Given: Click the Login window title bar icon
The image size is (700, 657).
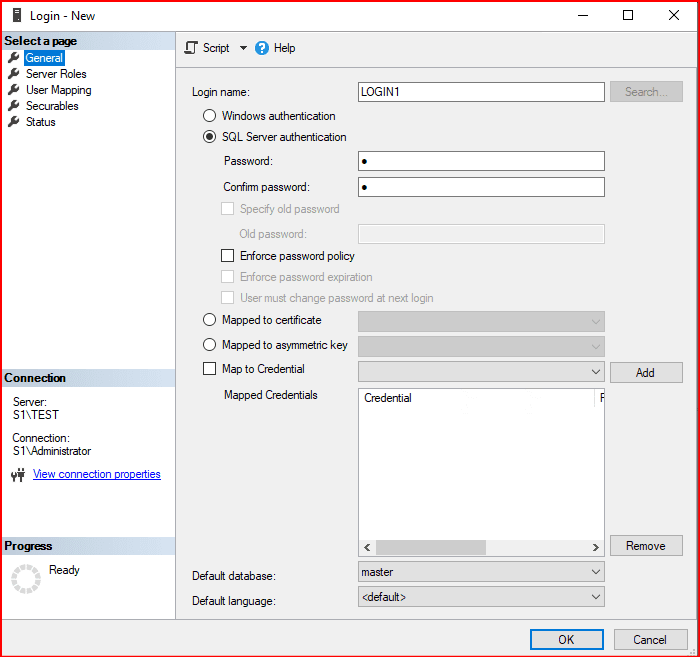Looking at the screenshot, I should [16, 15].
